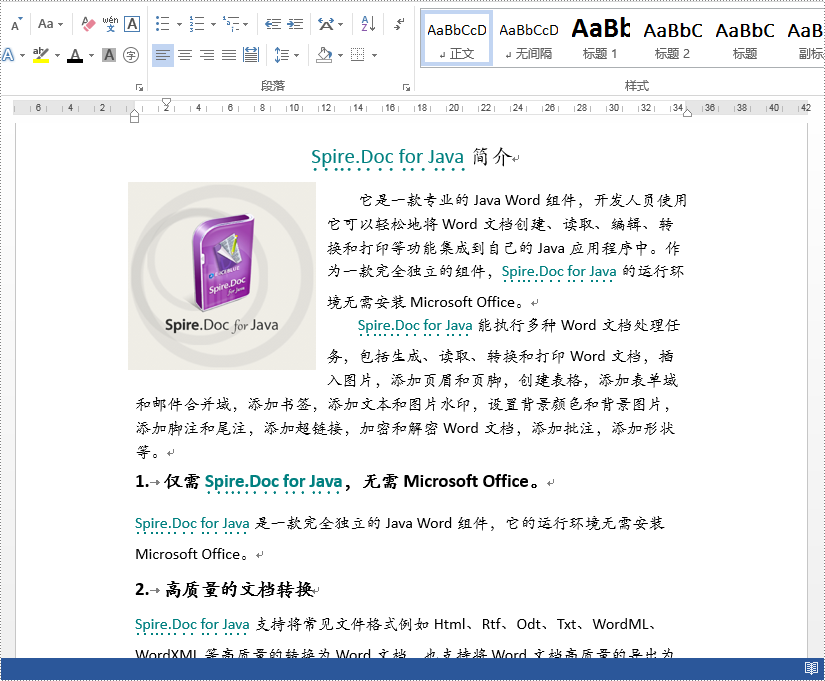Open the Phonetic Guide (wén) tool
This screenshot has height=681, width=825.
110,24
